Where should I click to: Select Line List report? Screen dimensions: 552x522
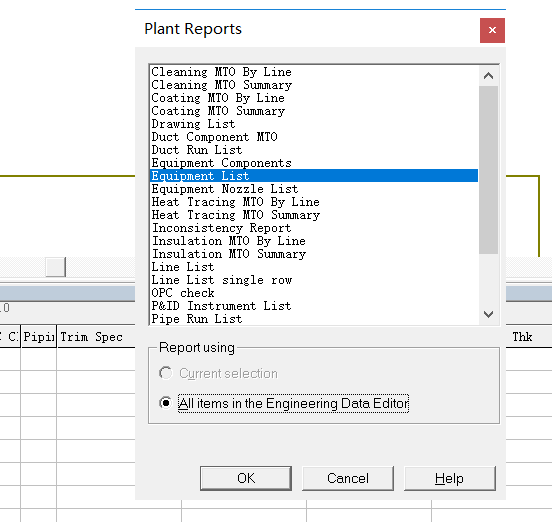314,267
